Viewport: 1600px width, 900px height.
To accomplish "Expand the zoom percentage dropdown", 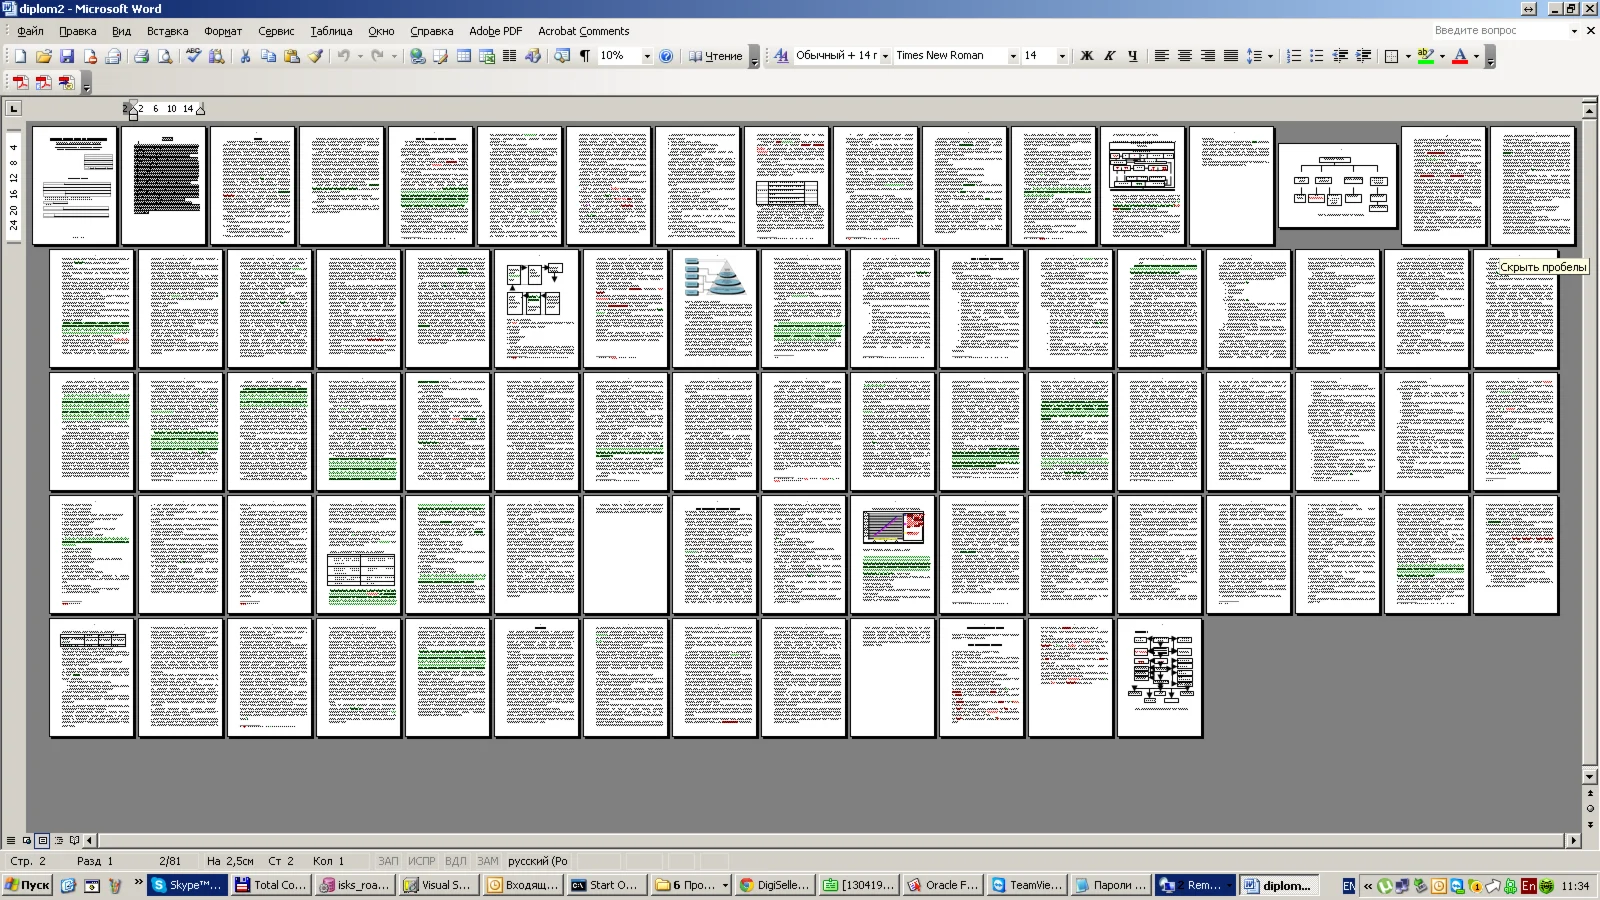I will (x=647, y=56).
